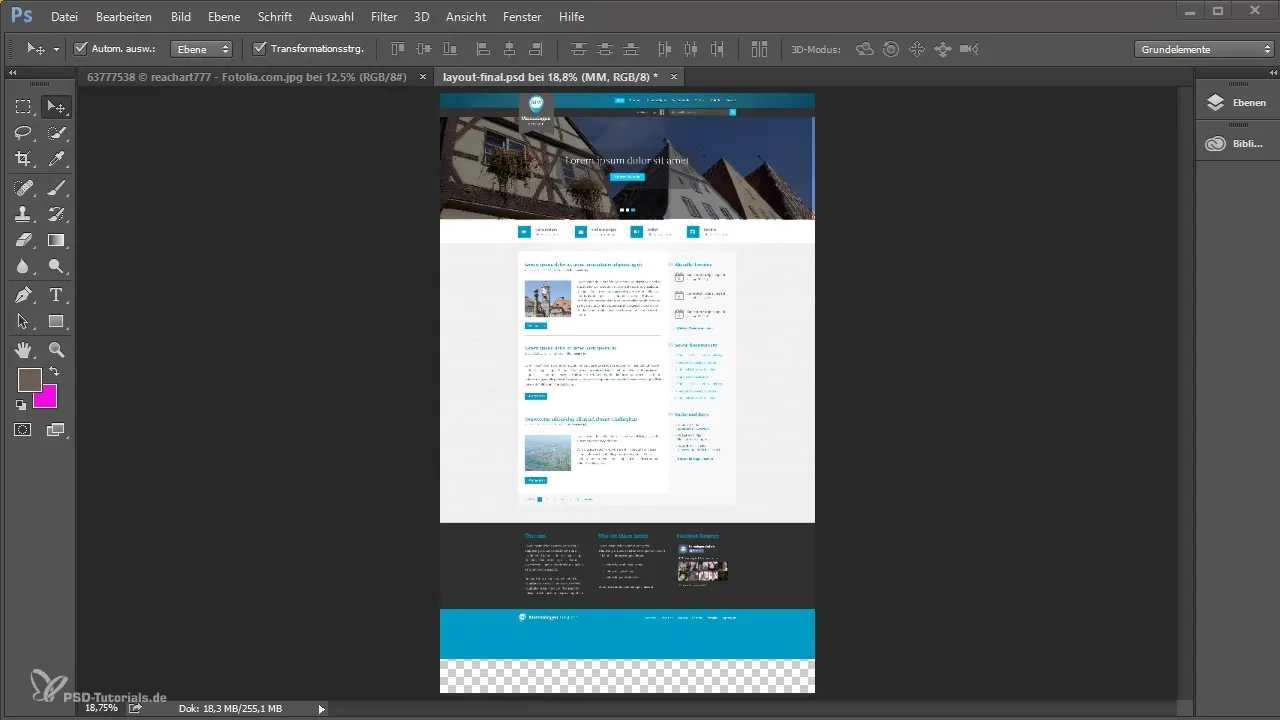
Task: Select the Type tool
Action: [x=57, y=295]
